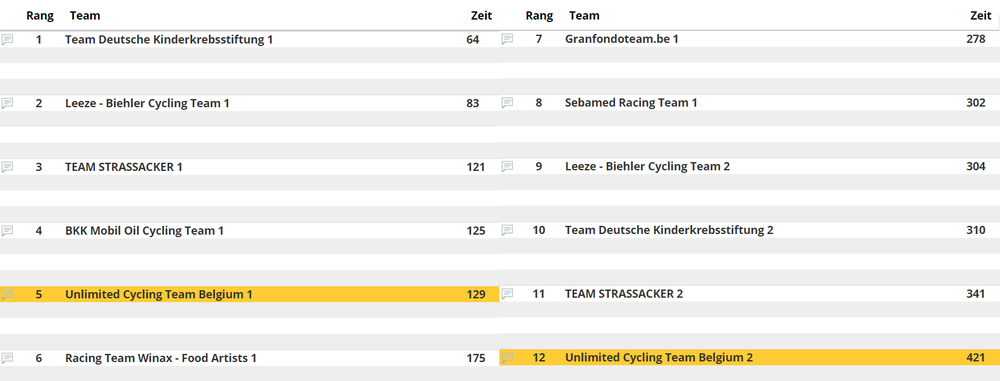Click comment icon beside TEAM STRASSACKER 2
The image size is (1000, 381).
click(x=507, y=294)
